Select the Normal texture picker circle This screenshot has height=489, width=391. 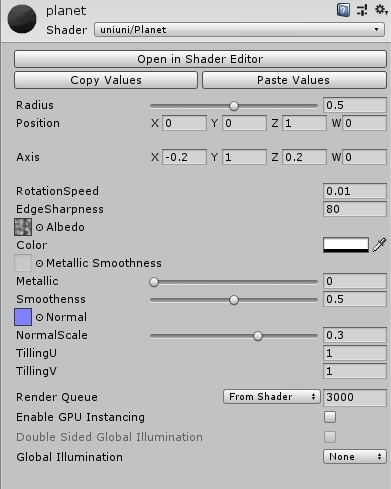[39, 317]
